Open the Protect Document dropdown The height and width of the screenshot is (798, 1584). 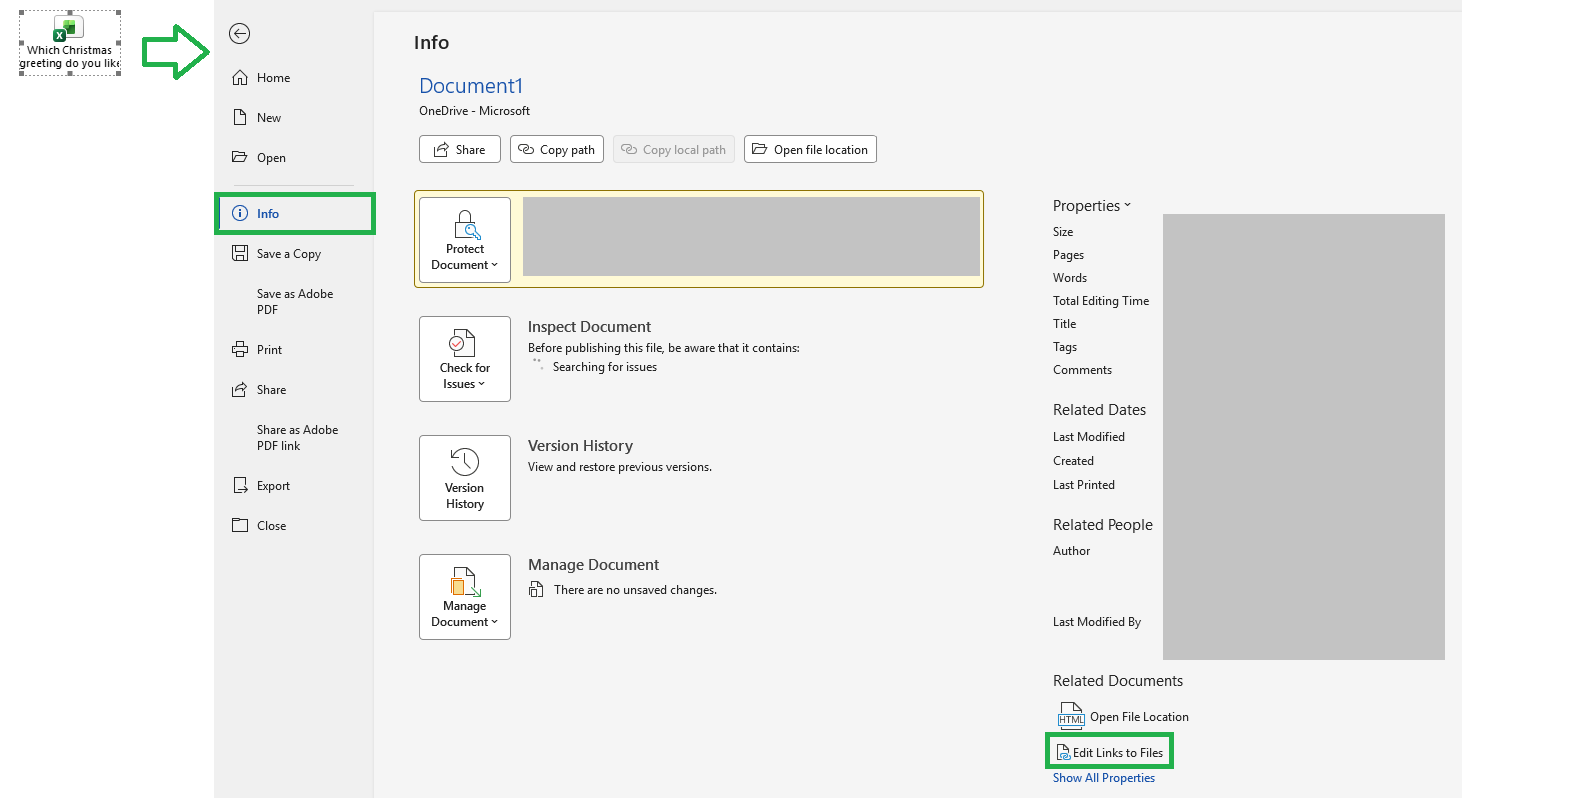[465, 240]
